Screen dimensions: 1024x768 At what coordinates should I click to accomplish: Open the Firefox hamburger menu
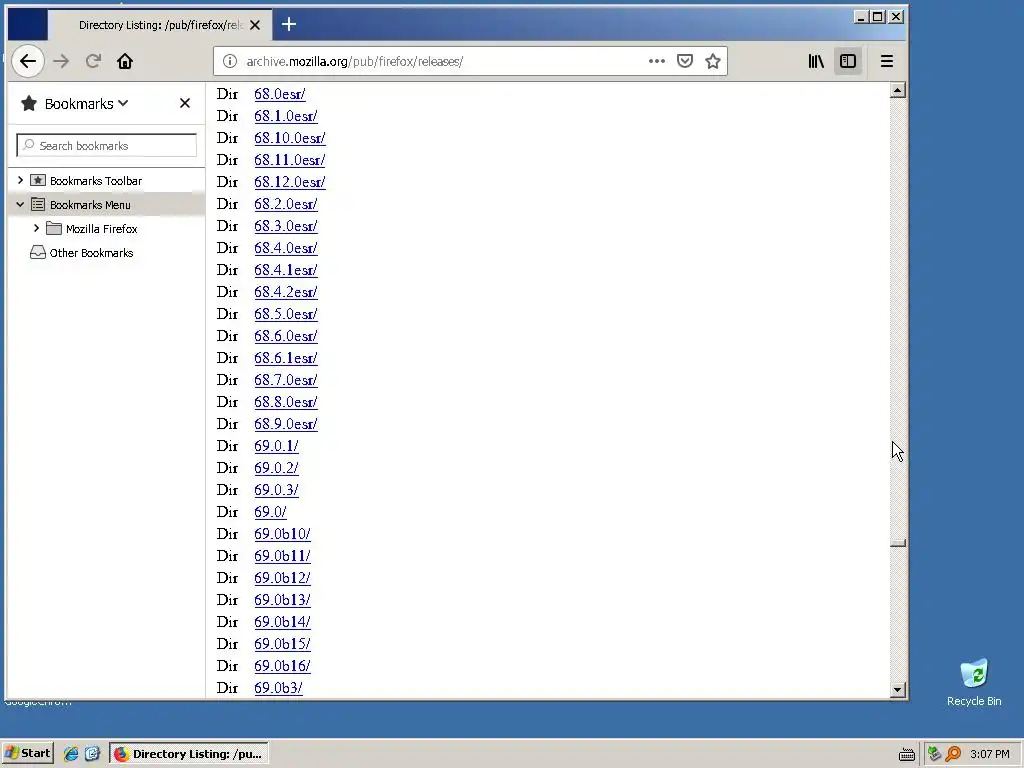point(886,61)
